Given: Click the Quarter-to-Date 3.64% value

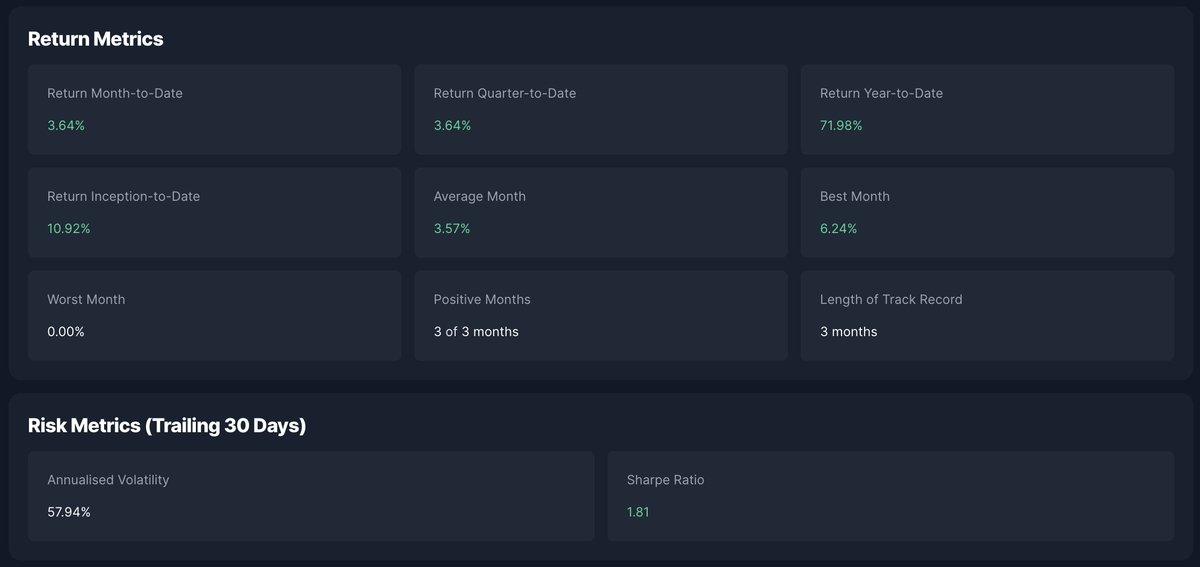Looking at the screenshot, I should click(x=452, y=125).
